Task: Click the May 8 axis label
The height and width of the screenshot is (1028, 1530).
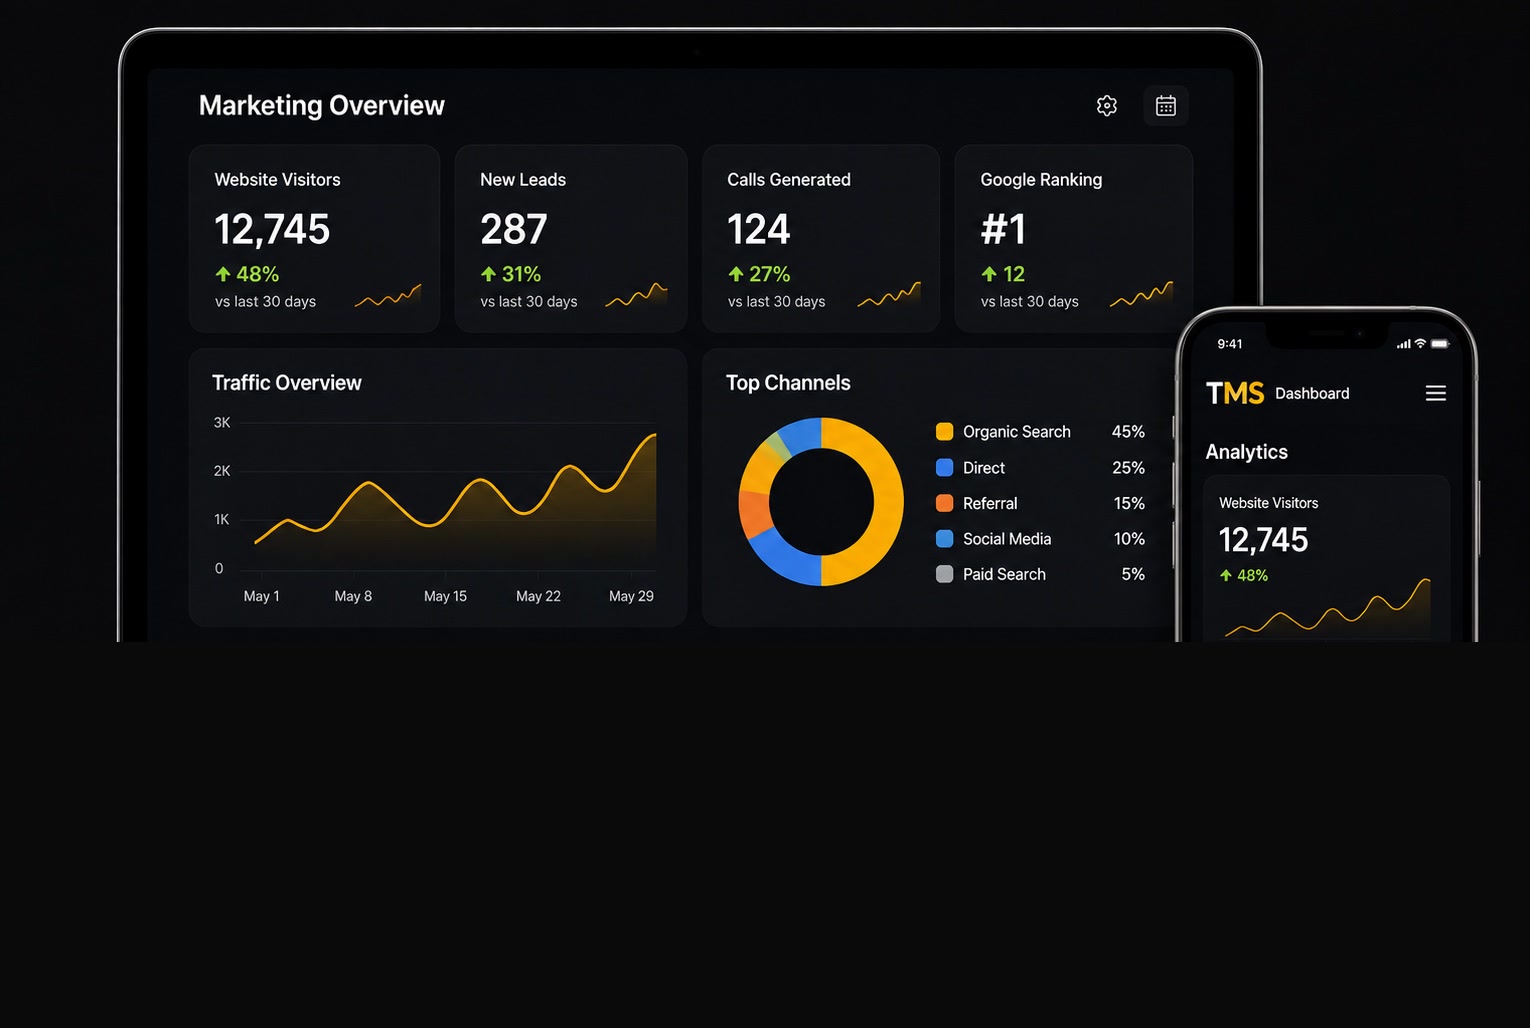Action: pos(353,596)
